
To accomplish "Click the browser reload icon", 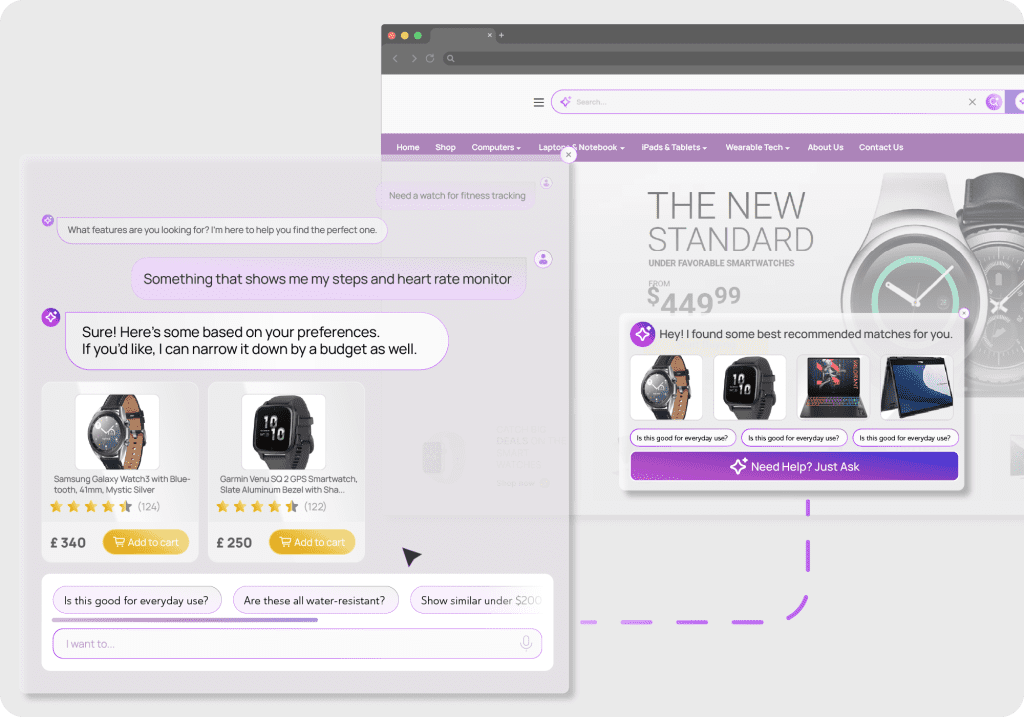I will (x=430, y=58).
